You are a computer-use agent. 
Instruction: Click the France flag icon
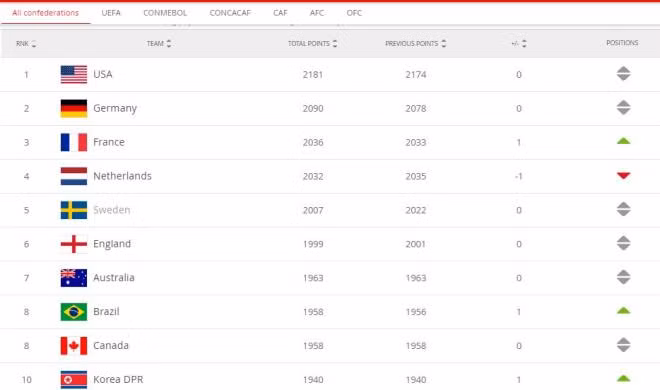pyautogui.click(x=74, y=142)
